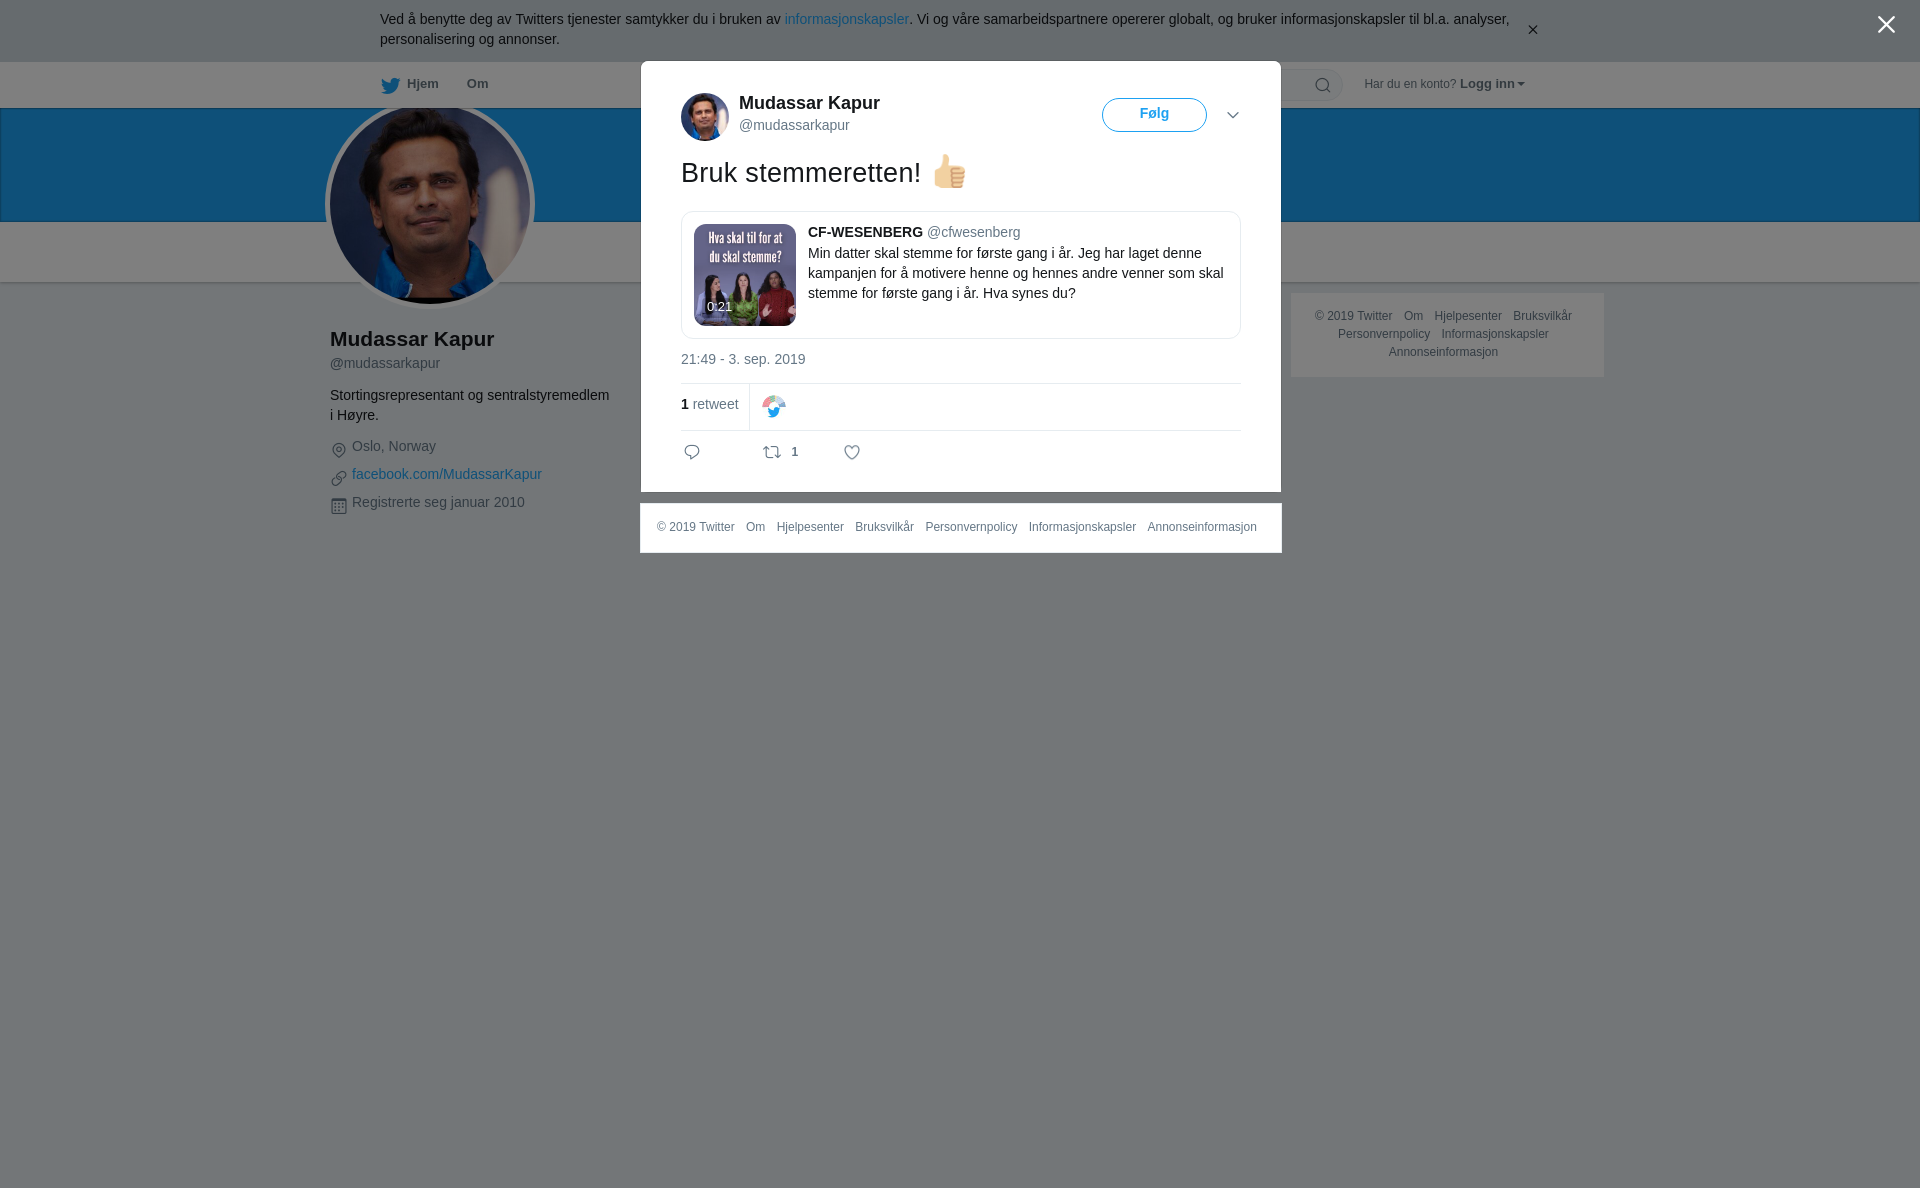Click the Twitter bird Hjem icon
Image resolution: width=1920 pixels, height=1188 pixels.
tap(390, 85)
